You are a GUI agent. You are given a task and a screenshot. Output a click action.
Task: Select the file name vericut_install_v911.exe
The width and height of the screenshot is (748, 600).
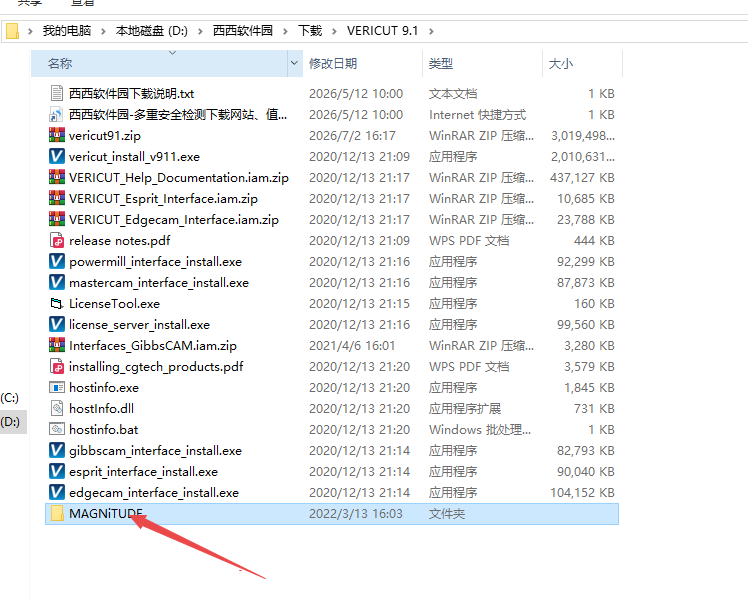[x=135, y=157]
